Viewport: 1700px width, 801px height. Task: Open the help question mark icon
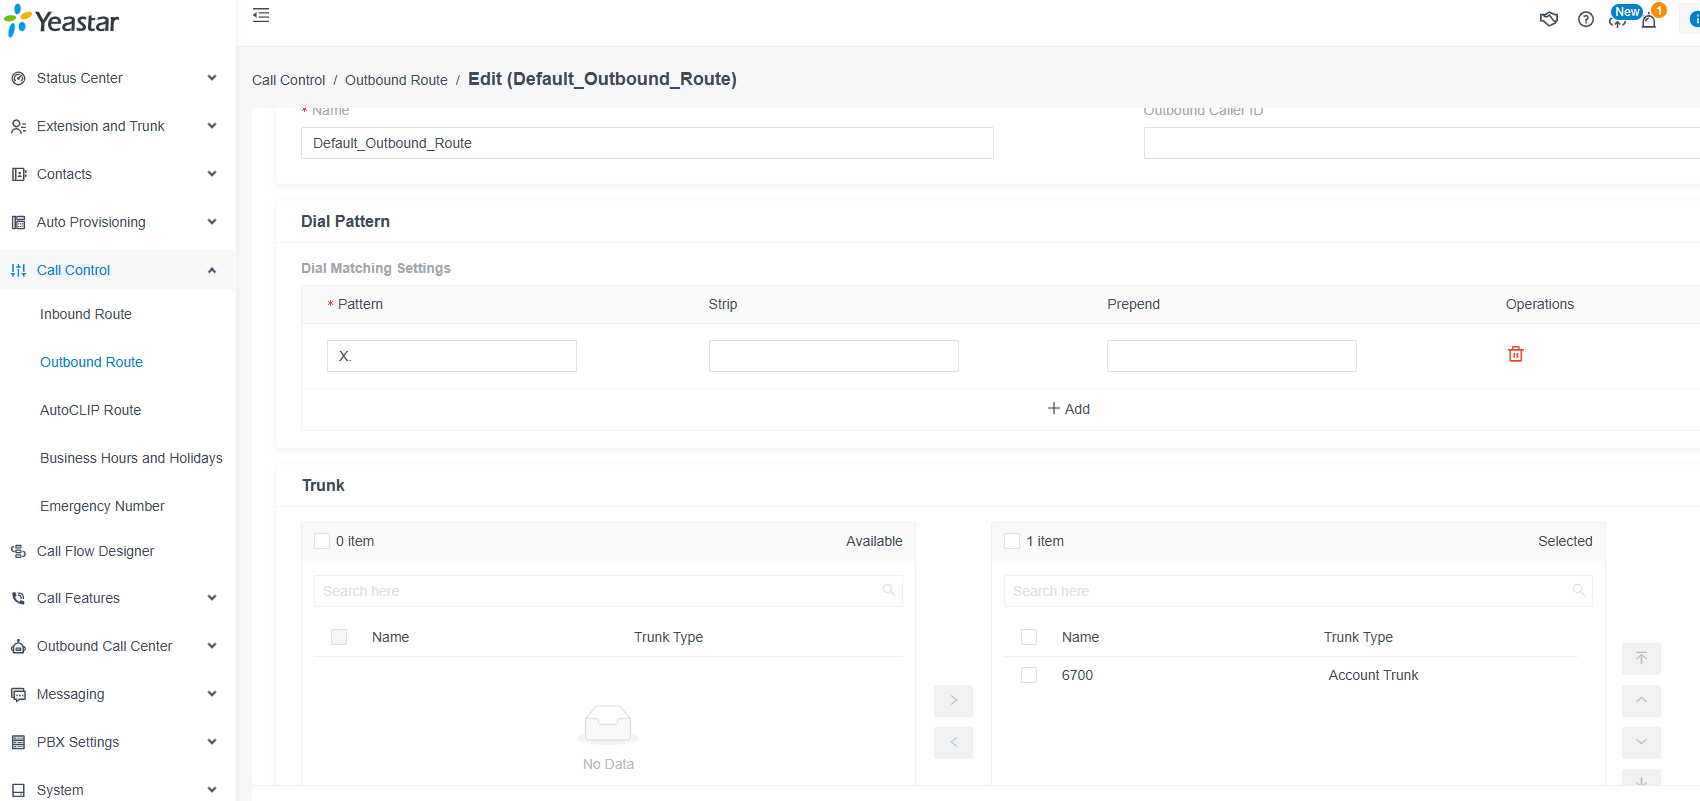coord(1586,19)
